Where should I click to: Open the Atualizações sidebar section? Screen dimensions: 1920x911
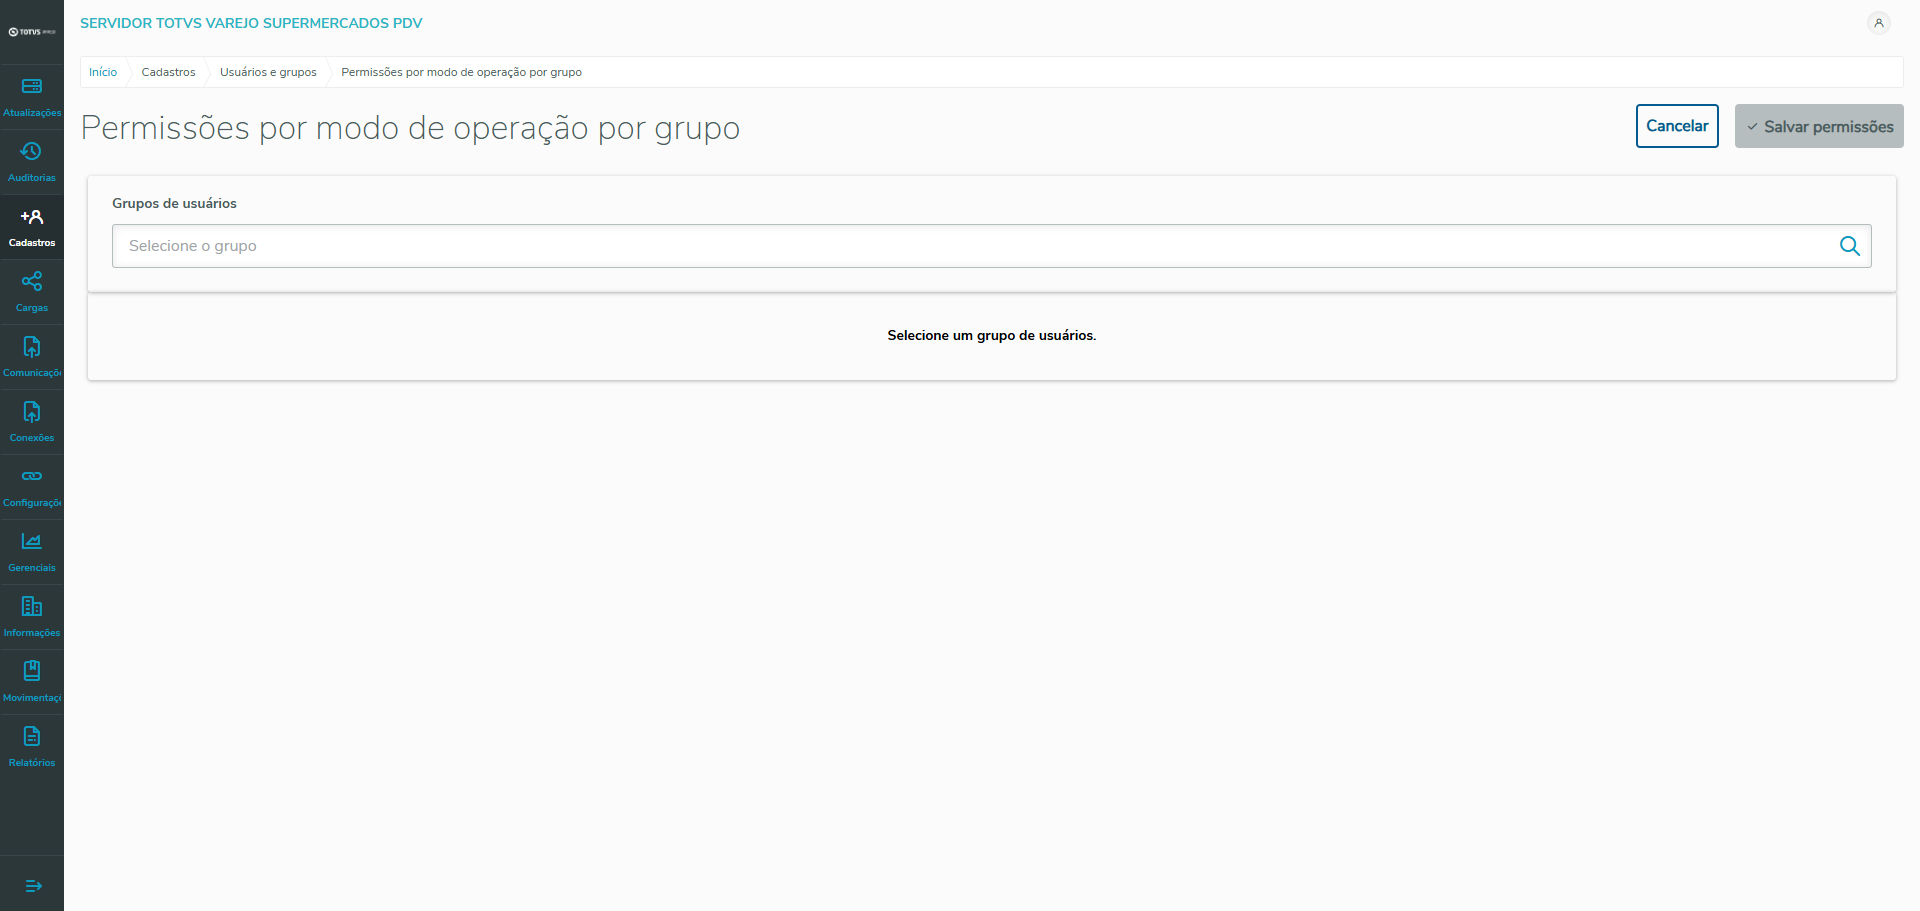tap(32, 97)
